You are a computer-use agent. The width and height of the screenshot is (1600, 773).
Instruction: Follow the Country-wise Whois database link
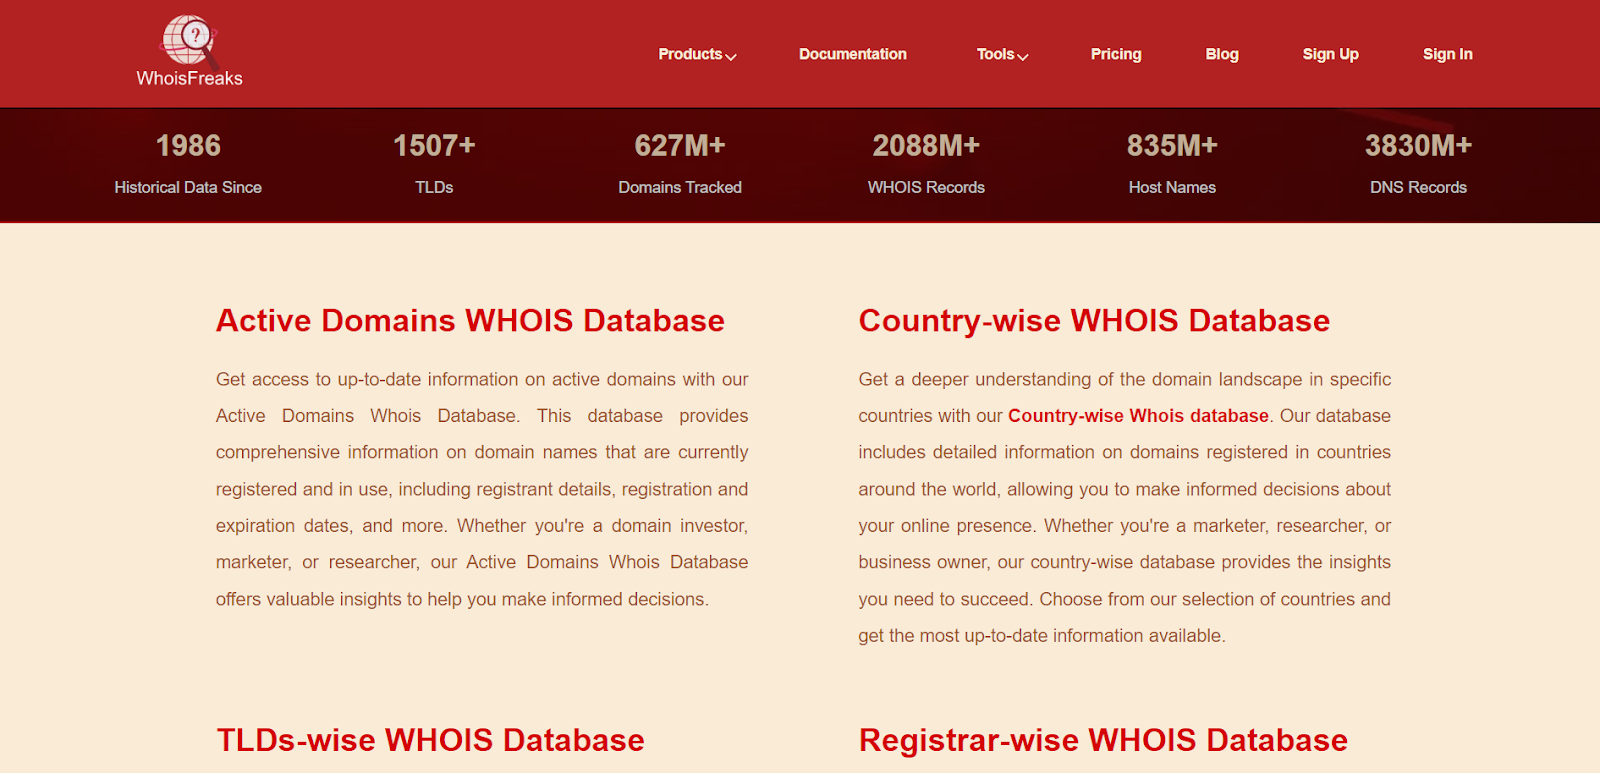coord(1137,416)
